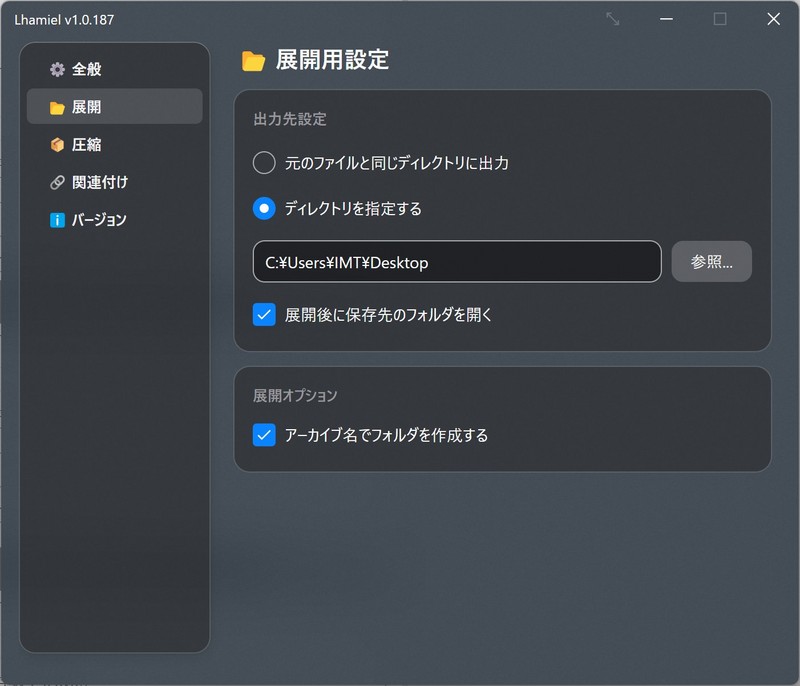
Task: Click the folder icon in 展開用設定 heading
Action: (x=253, y=61)
